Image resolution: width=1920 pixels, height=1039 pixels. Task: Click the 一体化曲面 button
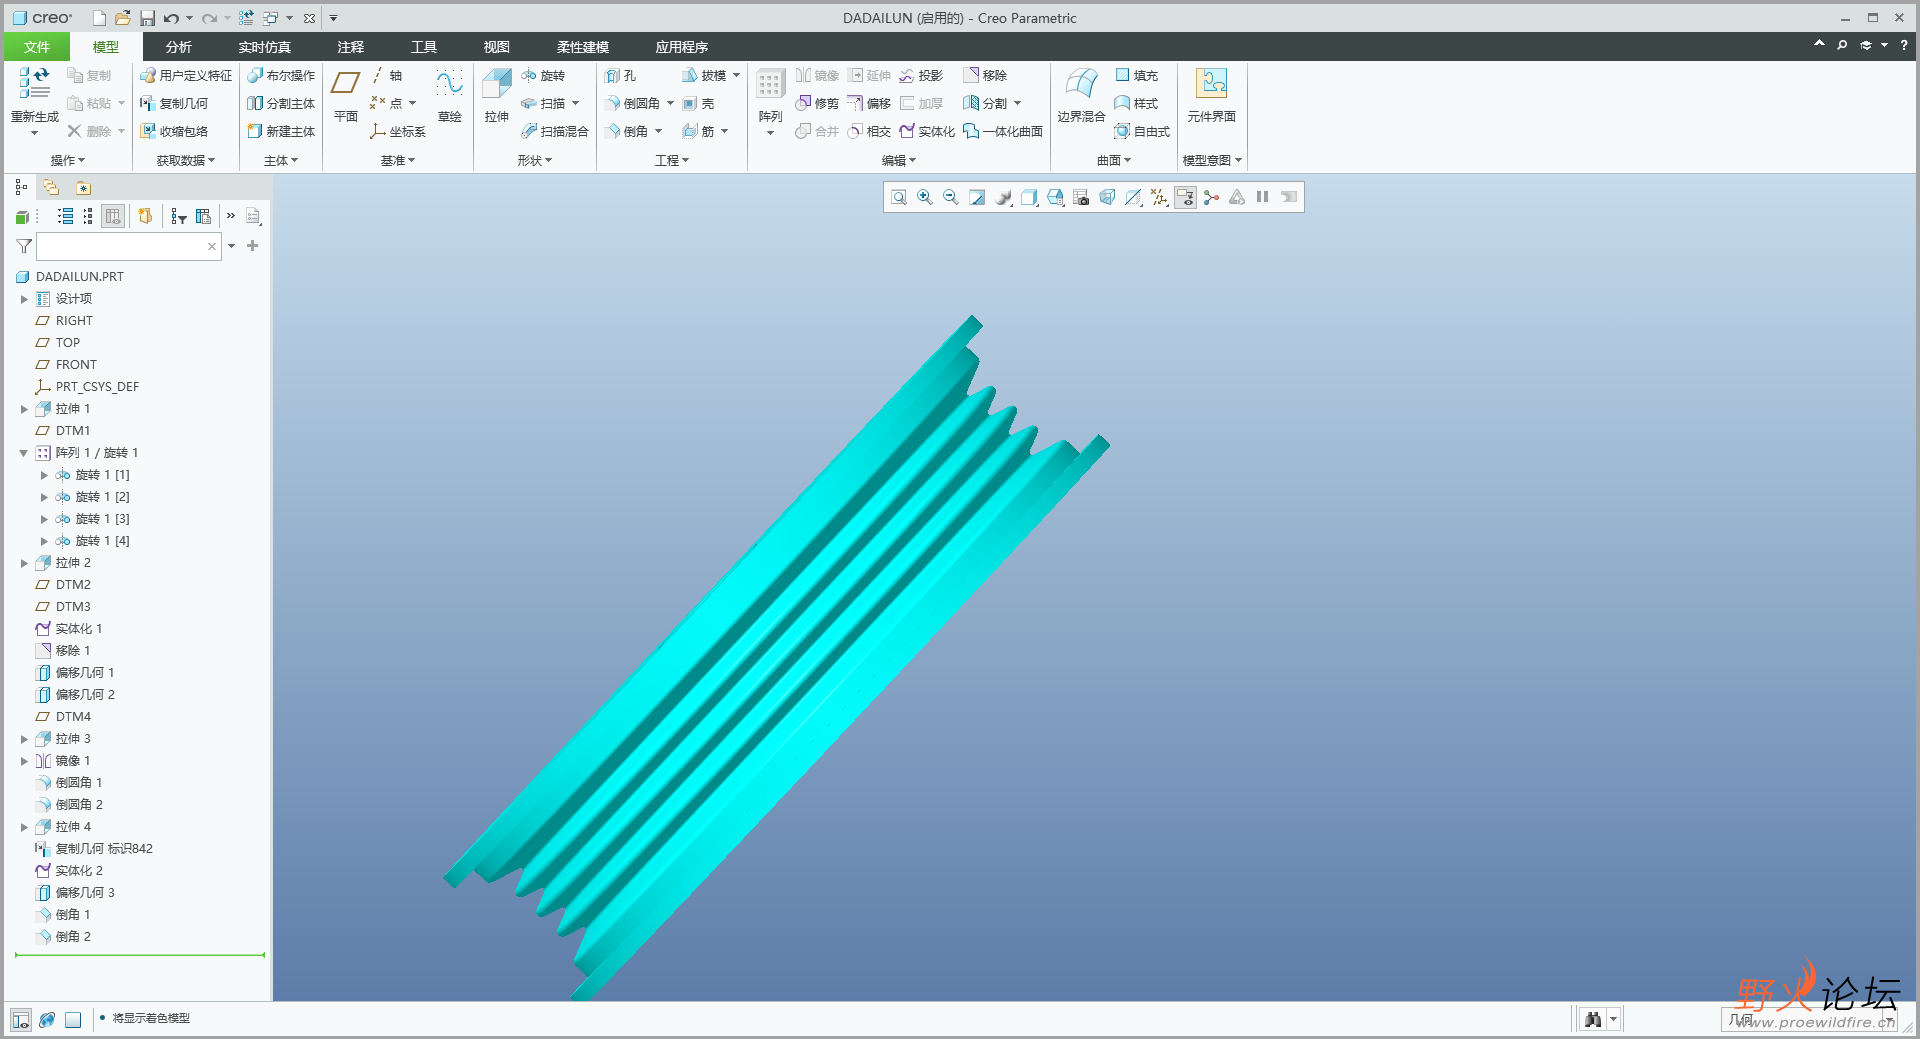pyautogui.click(x=1003, y=131)
